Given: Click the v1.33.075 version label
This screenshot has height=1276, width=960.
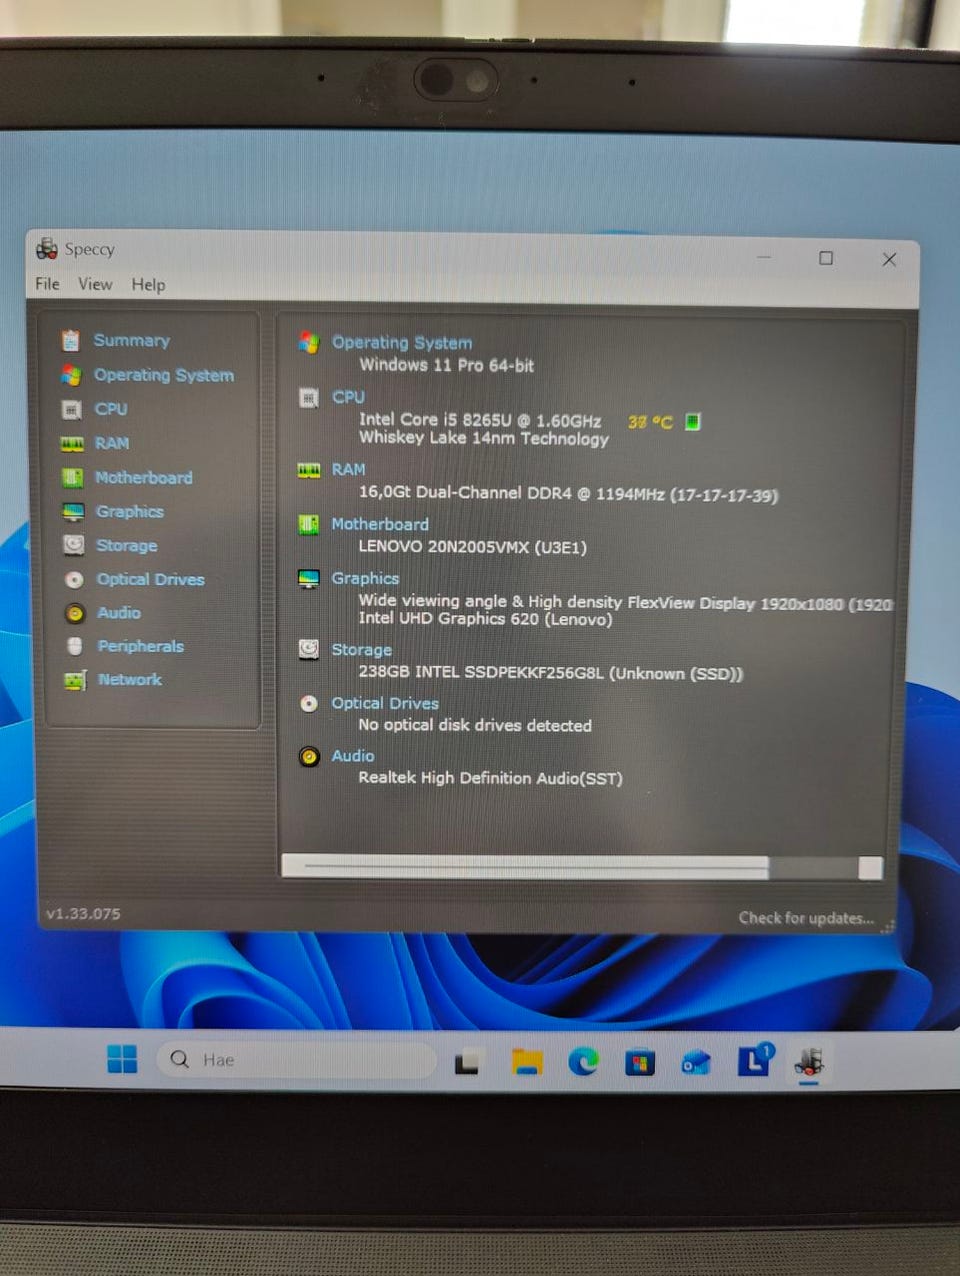Looking at the screenshot, I should [83, 914].
